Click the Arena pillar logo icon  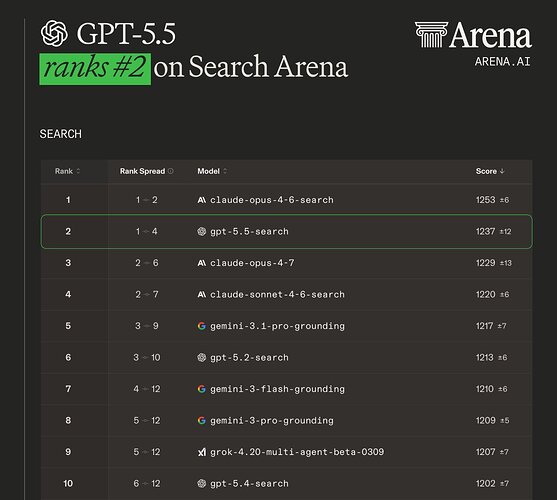click(x=431, y=34)
